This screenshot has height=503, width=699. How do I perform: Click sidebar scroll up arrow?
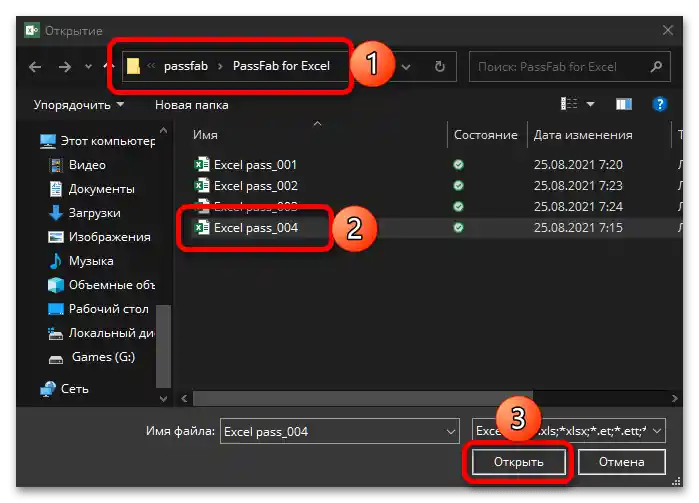click(x=164, y=131)
